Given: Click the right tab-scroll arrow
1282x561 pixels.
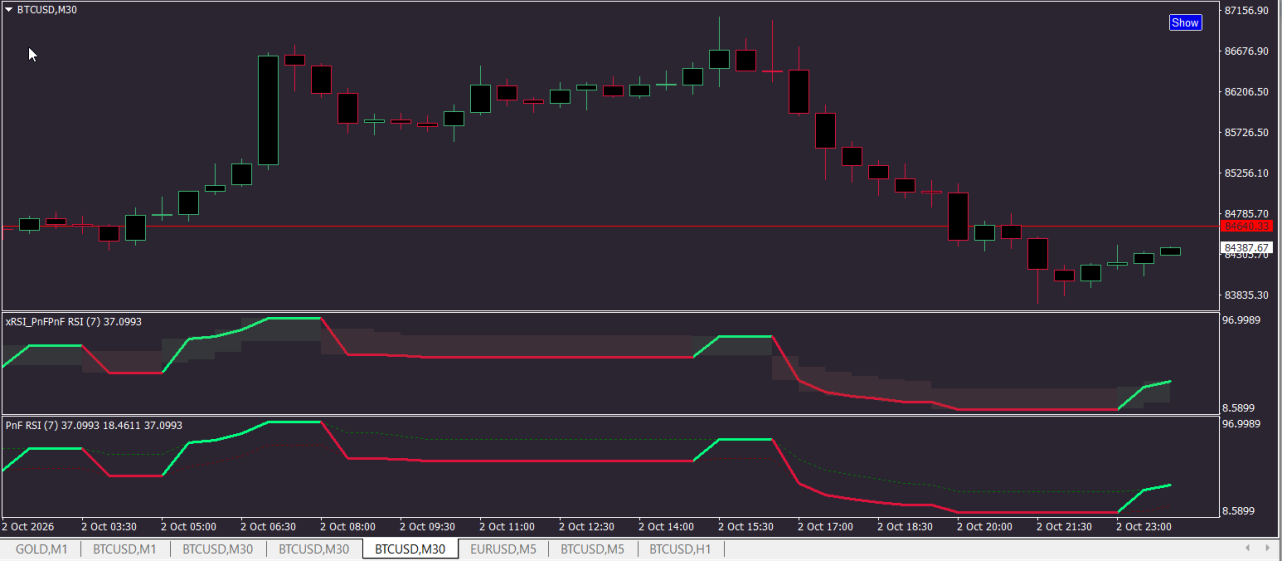Looking at the screenshot, I should coord(1267,548).
